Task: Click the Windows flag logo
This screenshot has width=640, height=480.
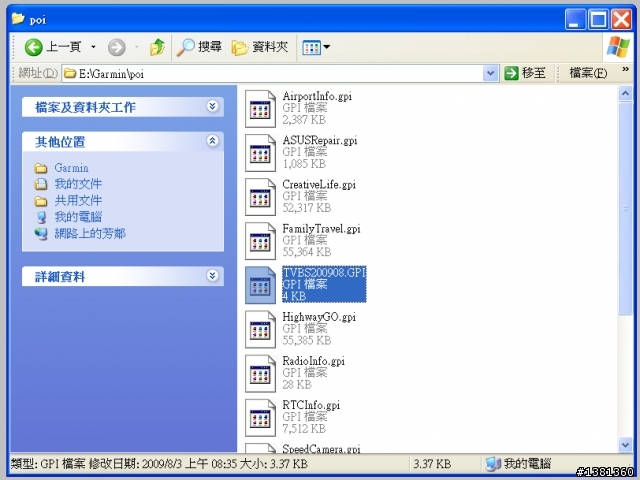Action: point(618,47)
